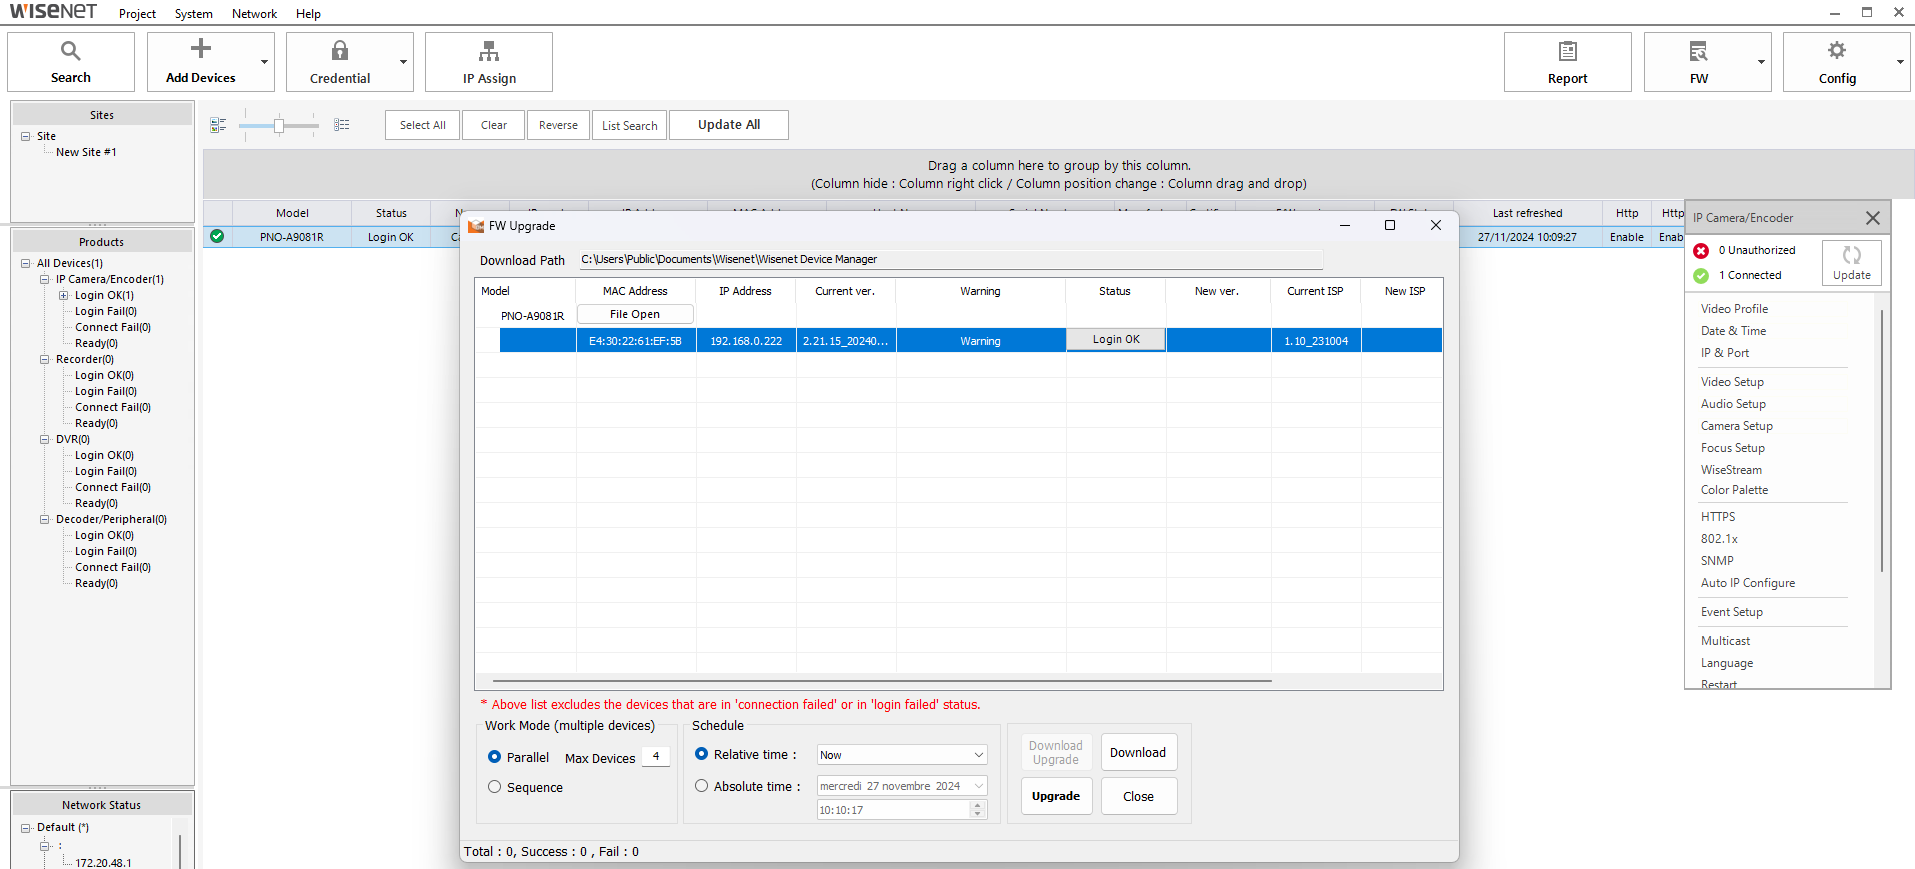Click the Clear button
Image resolution: width=1915 pixels, height=869 pixels.
(493, 125)
